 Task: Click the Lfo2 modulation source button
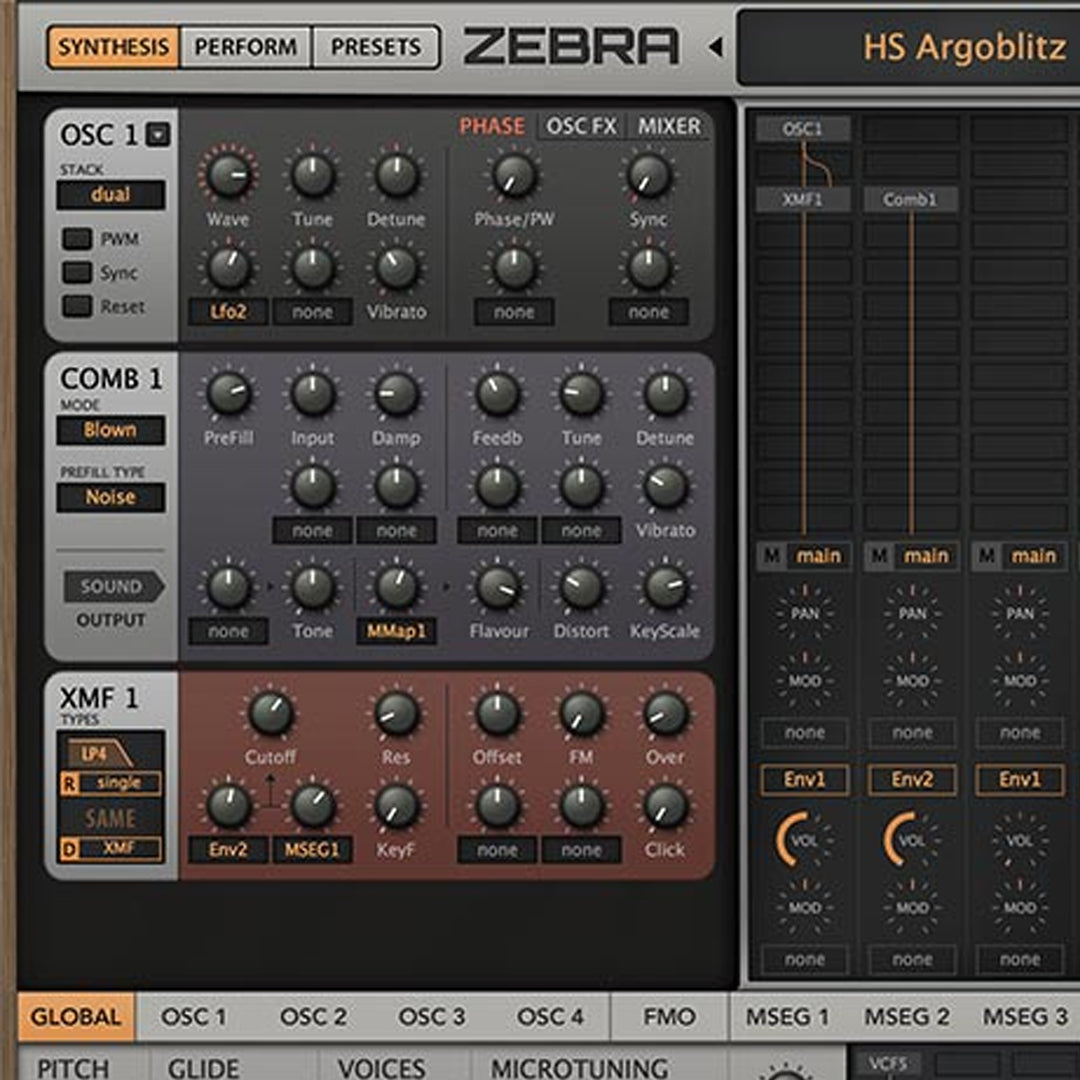click(228, 312)
